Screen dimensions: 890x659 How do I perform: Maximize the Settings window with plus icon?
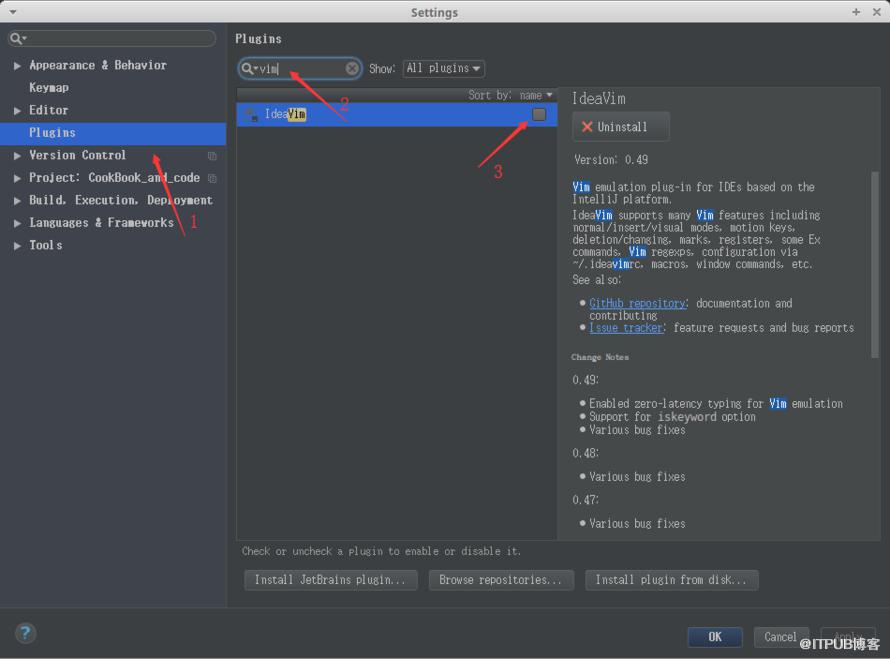[x=856, y=11]
